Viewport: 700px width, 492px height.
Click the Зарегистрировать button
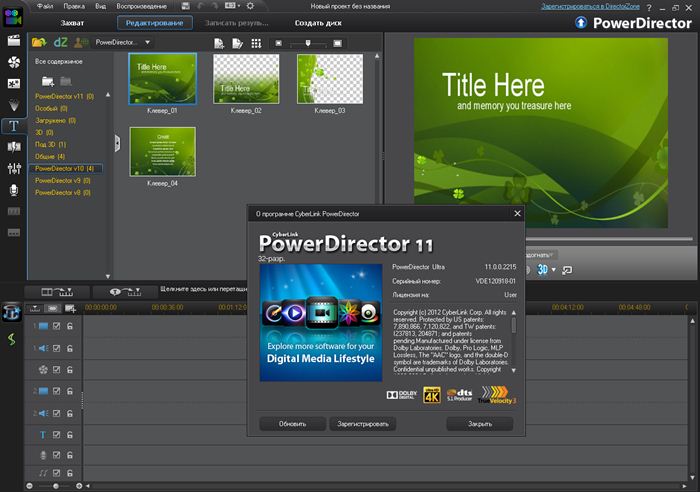362,424
